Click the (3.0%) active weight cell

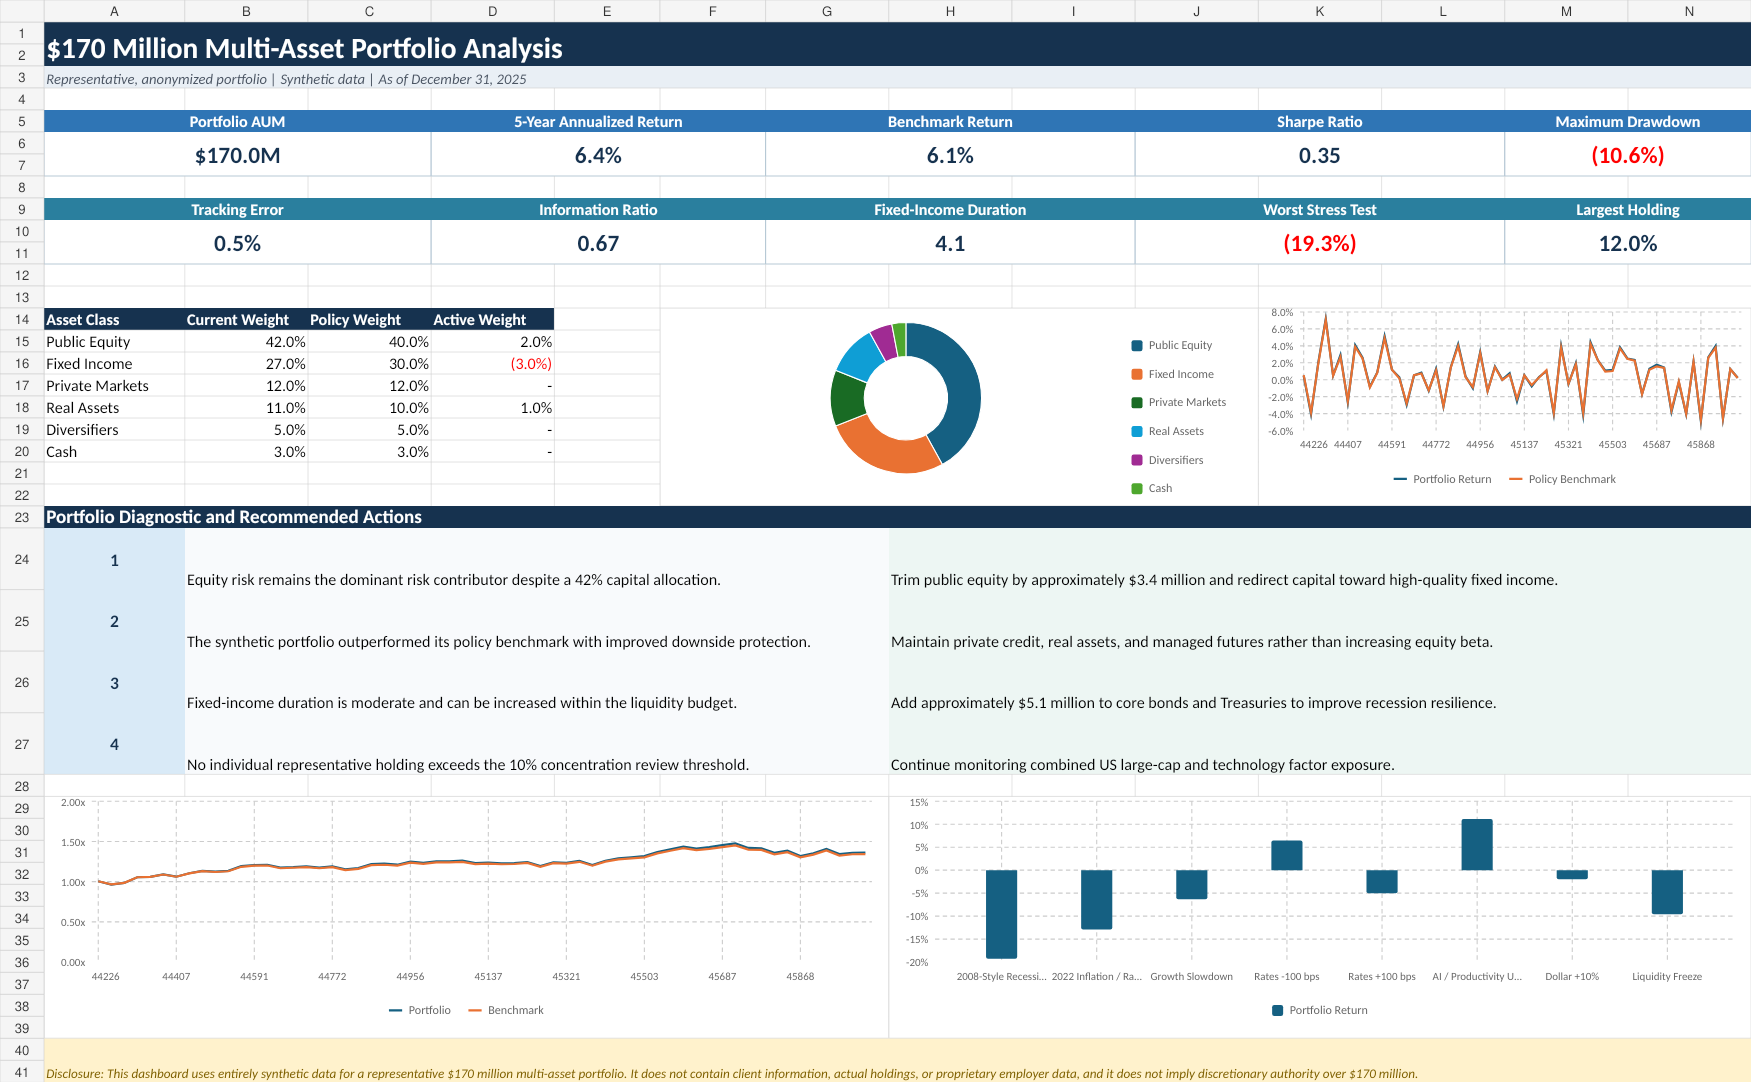pyautogui.click(x=492, y=363)
